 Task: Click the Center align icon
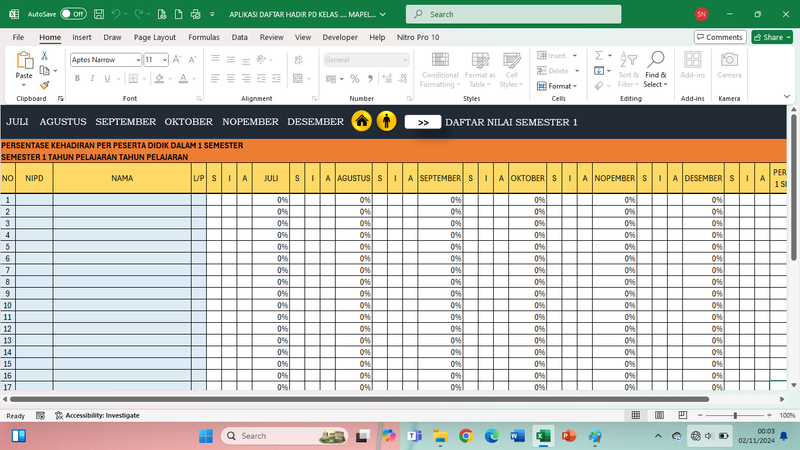[231, 78]
